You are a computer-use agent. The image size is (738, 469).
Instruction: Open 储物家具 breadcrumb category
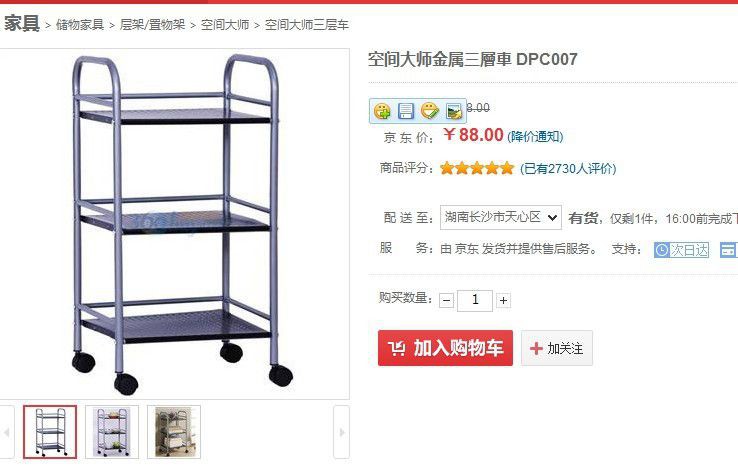(80, 24)
